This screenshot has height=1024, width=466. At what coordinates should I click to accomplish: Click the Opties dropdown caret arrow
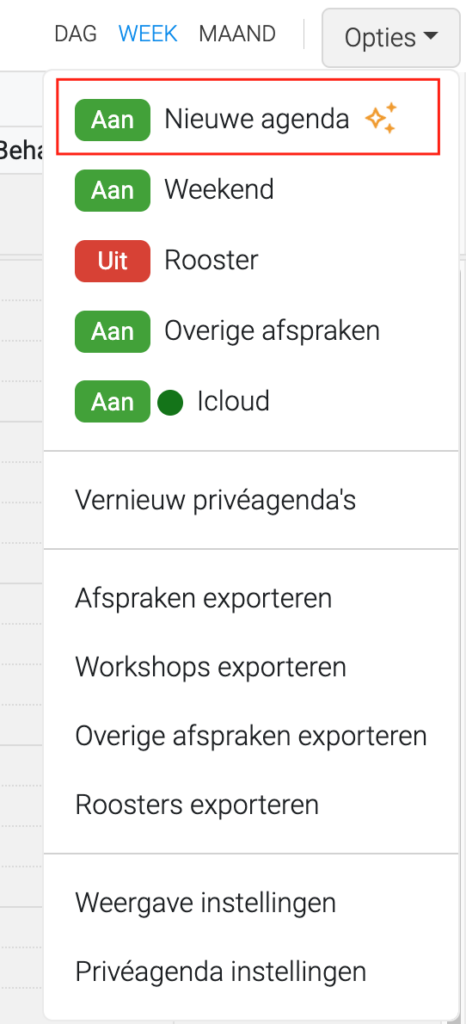(x=430, y=37)
